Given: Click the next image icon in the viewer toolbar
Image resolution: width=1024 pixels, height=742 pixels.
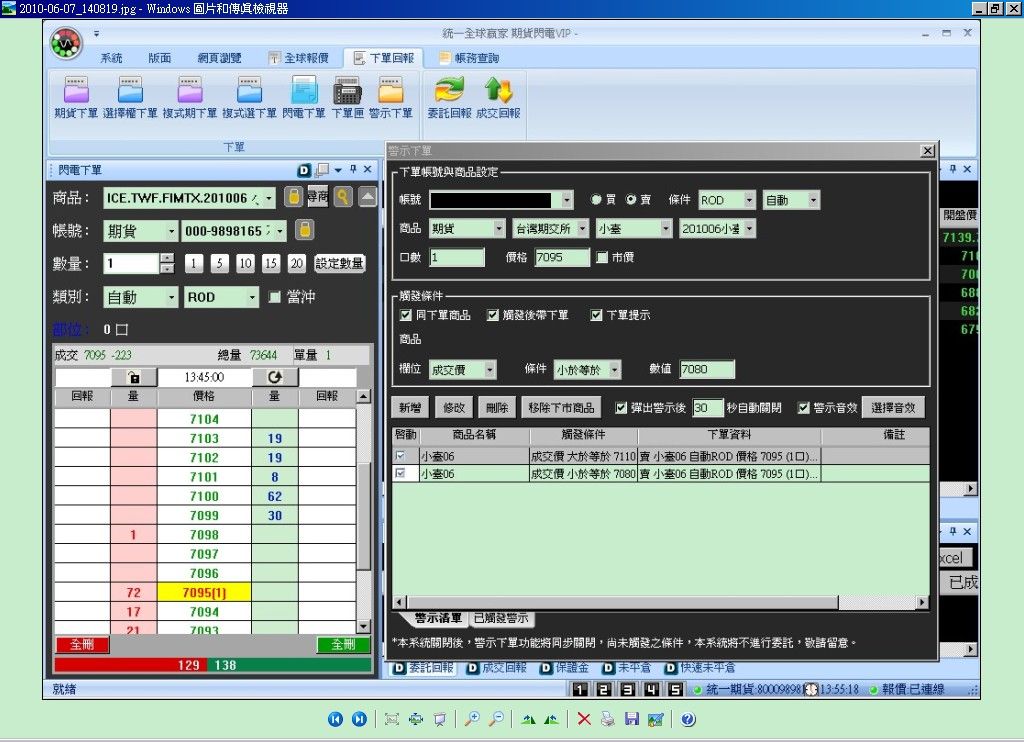Looking at the screenshot, I should click(x=359, y=719).
